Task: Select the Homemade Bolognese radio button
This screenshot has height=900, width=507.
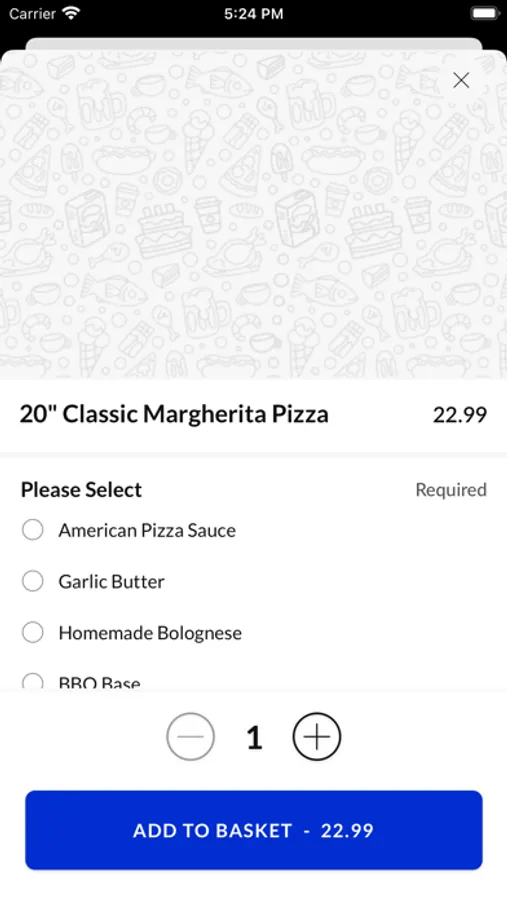Action: pyautogui.click(x=33, y=633)
